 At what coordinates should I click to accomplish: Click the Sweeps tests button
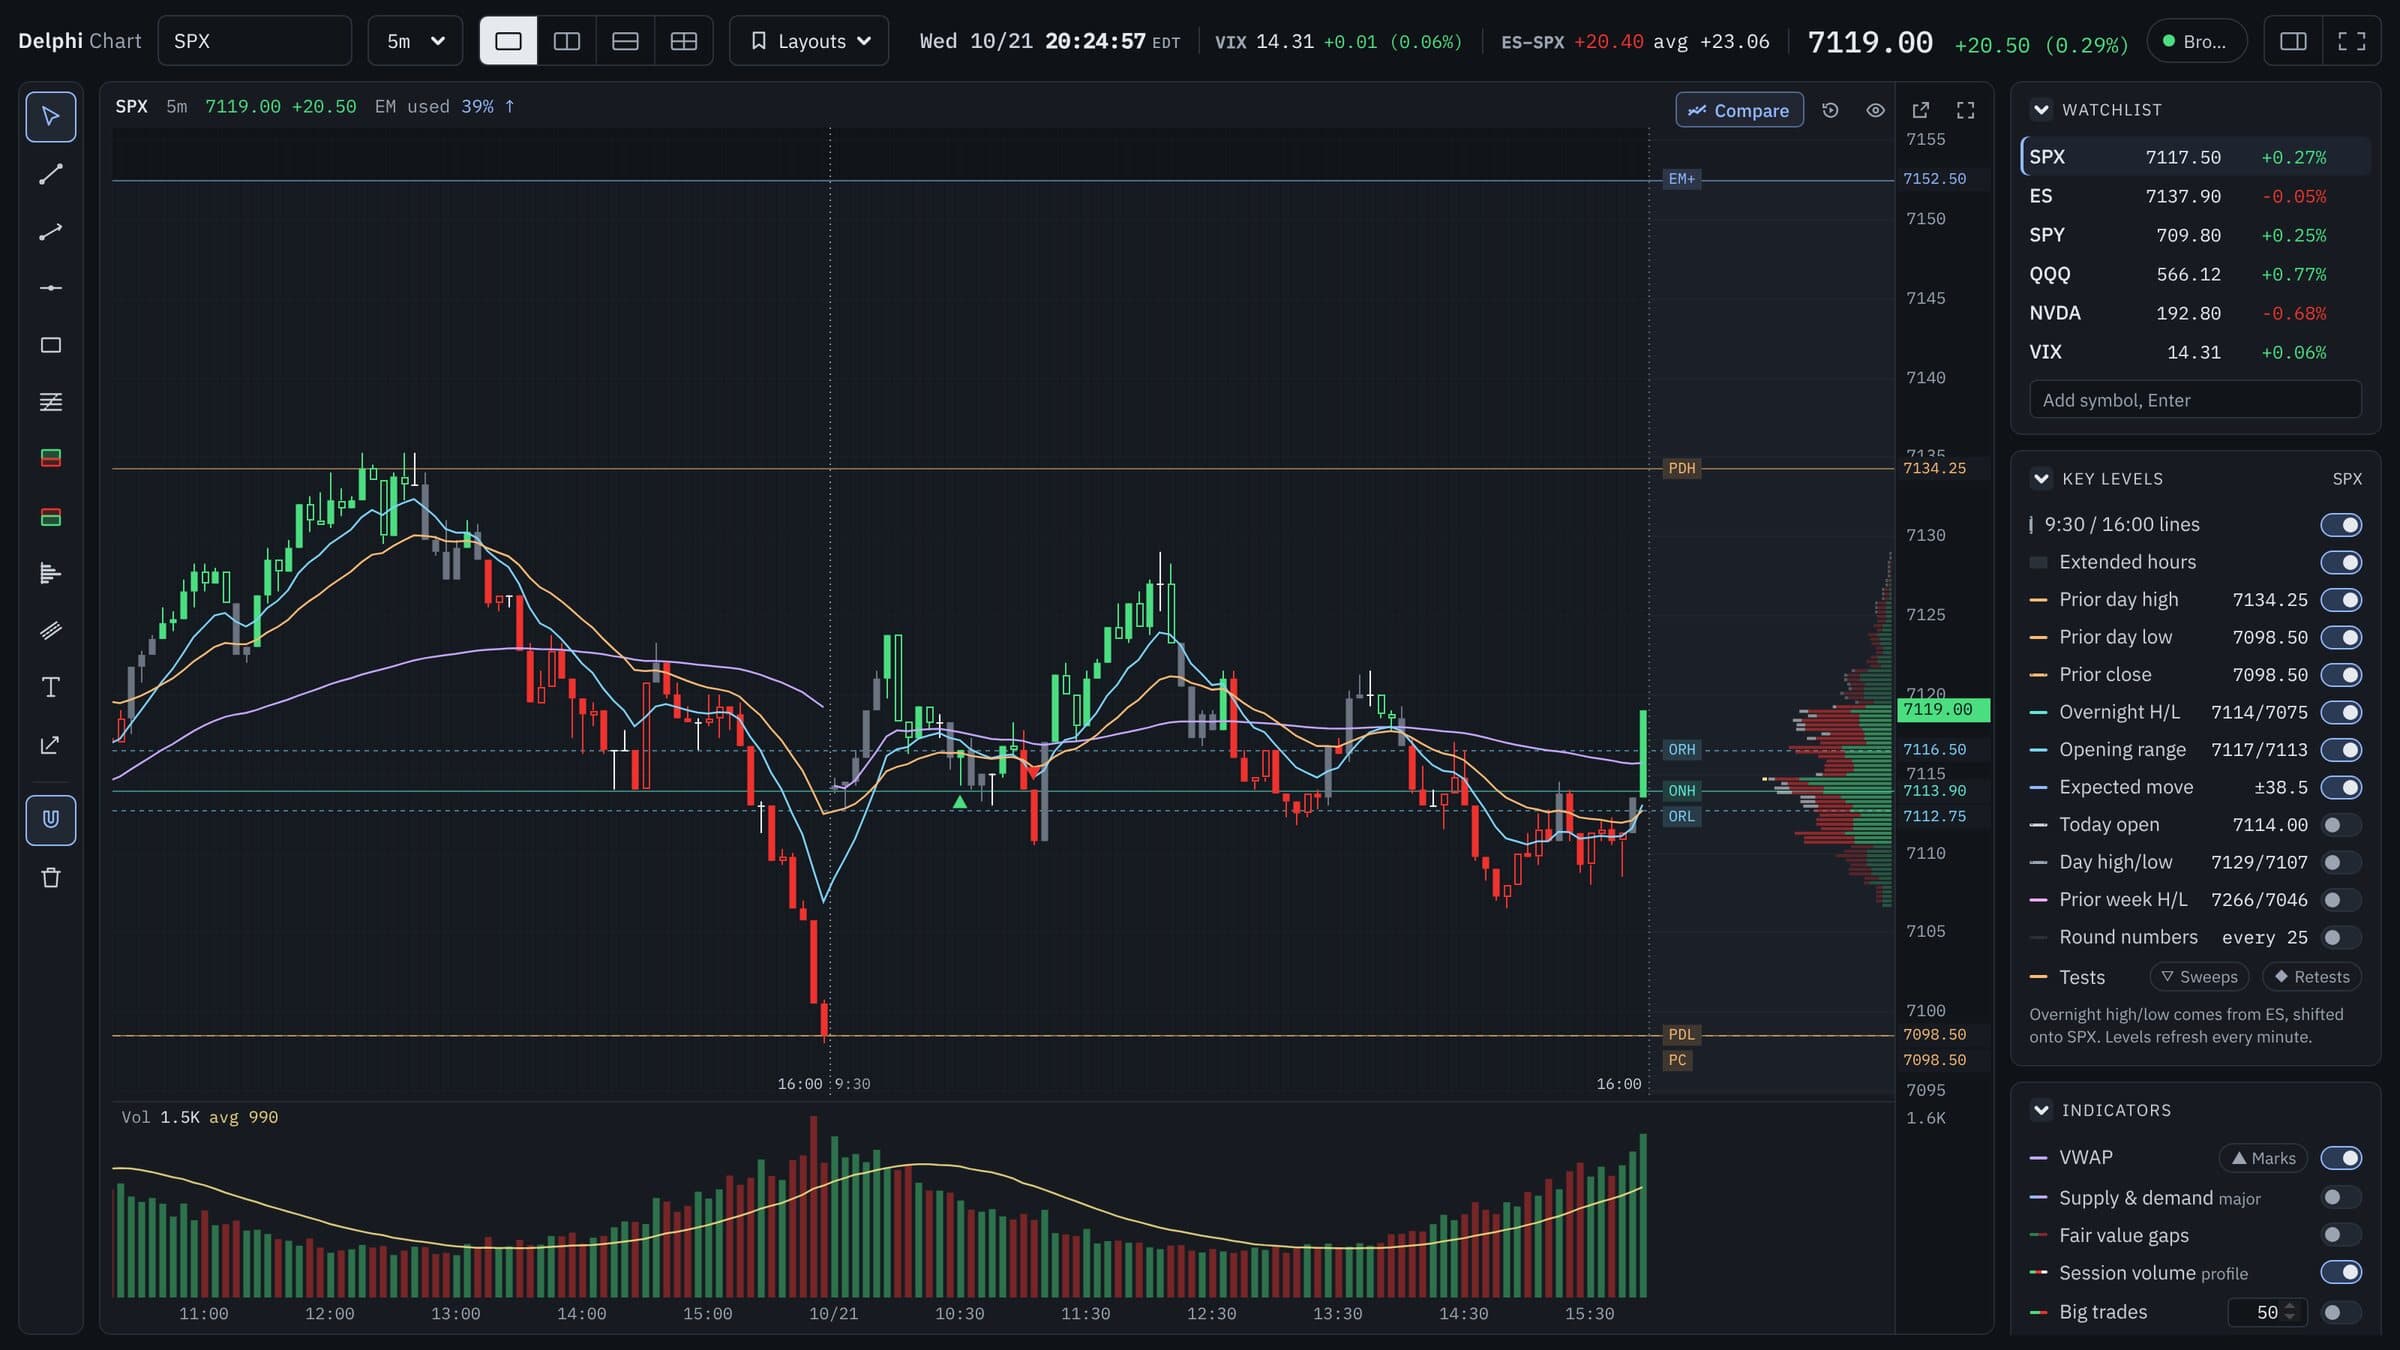[2199, 977]
